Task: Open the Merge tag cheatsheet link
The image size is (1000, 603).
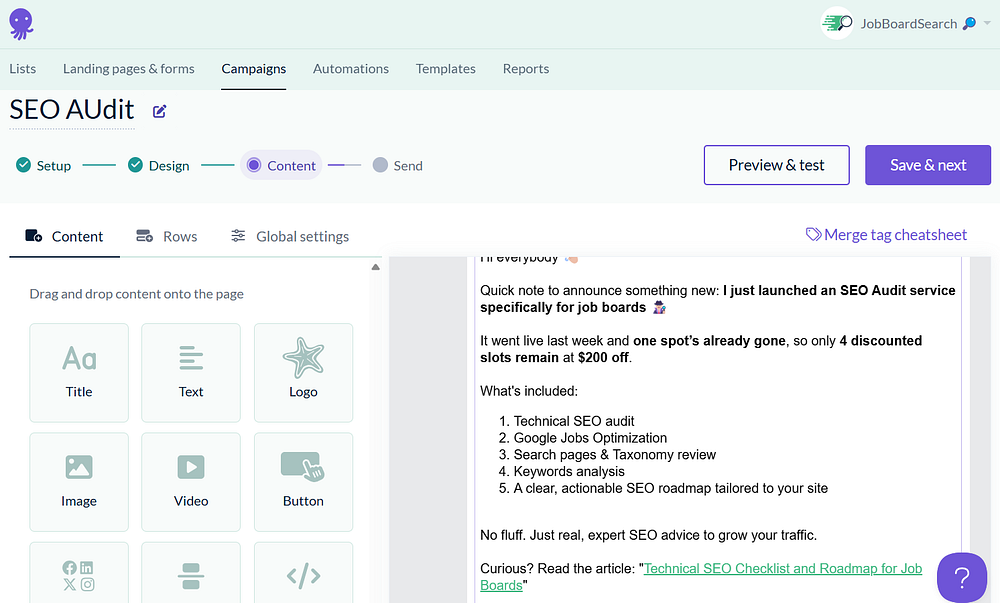Action: point(886,235)
